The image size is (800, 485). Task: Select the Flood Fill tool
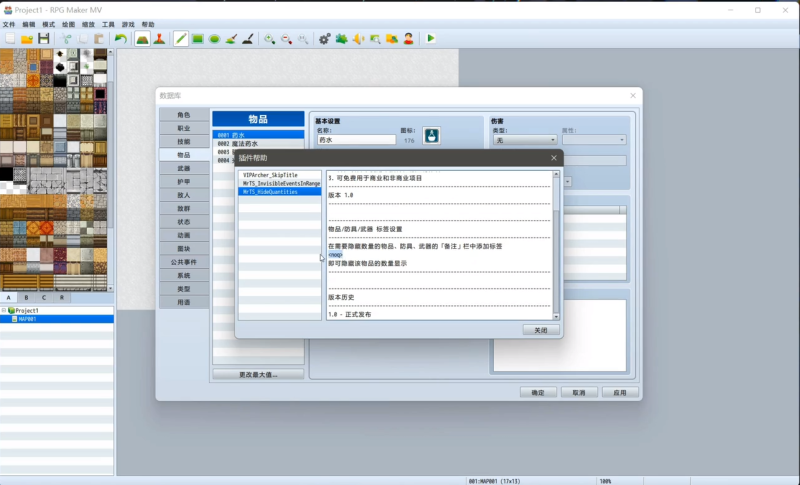point(231,39)
